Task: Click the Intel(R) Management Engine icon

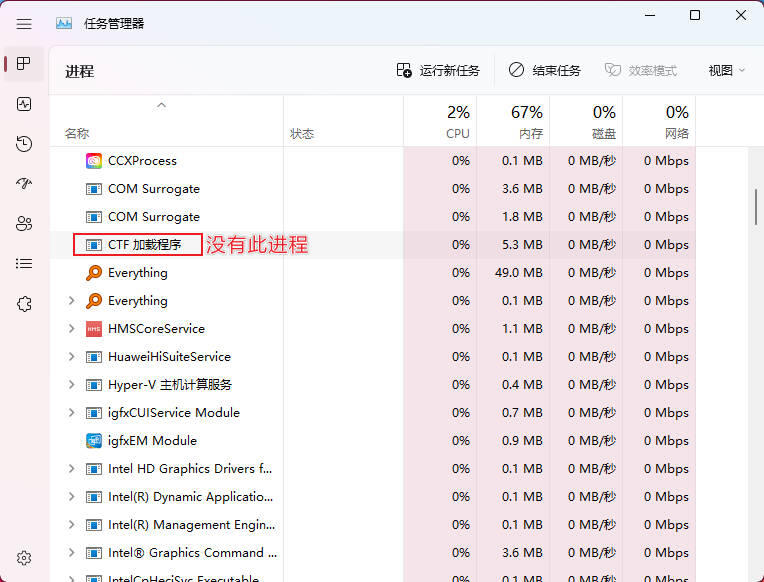Action: [x=94, y=525]
